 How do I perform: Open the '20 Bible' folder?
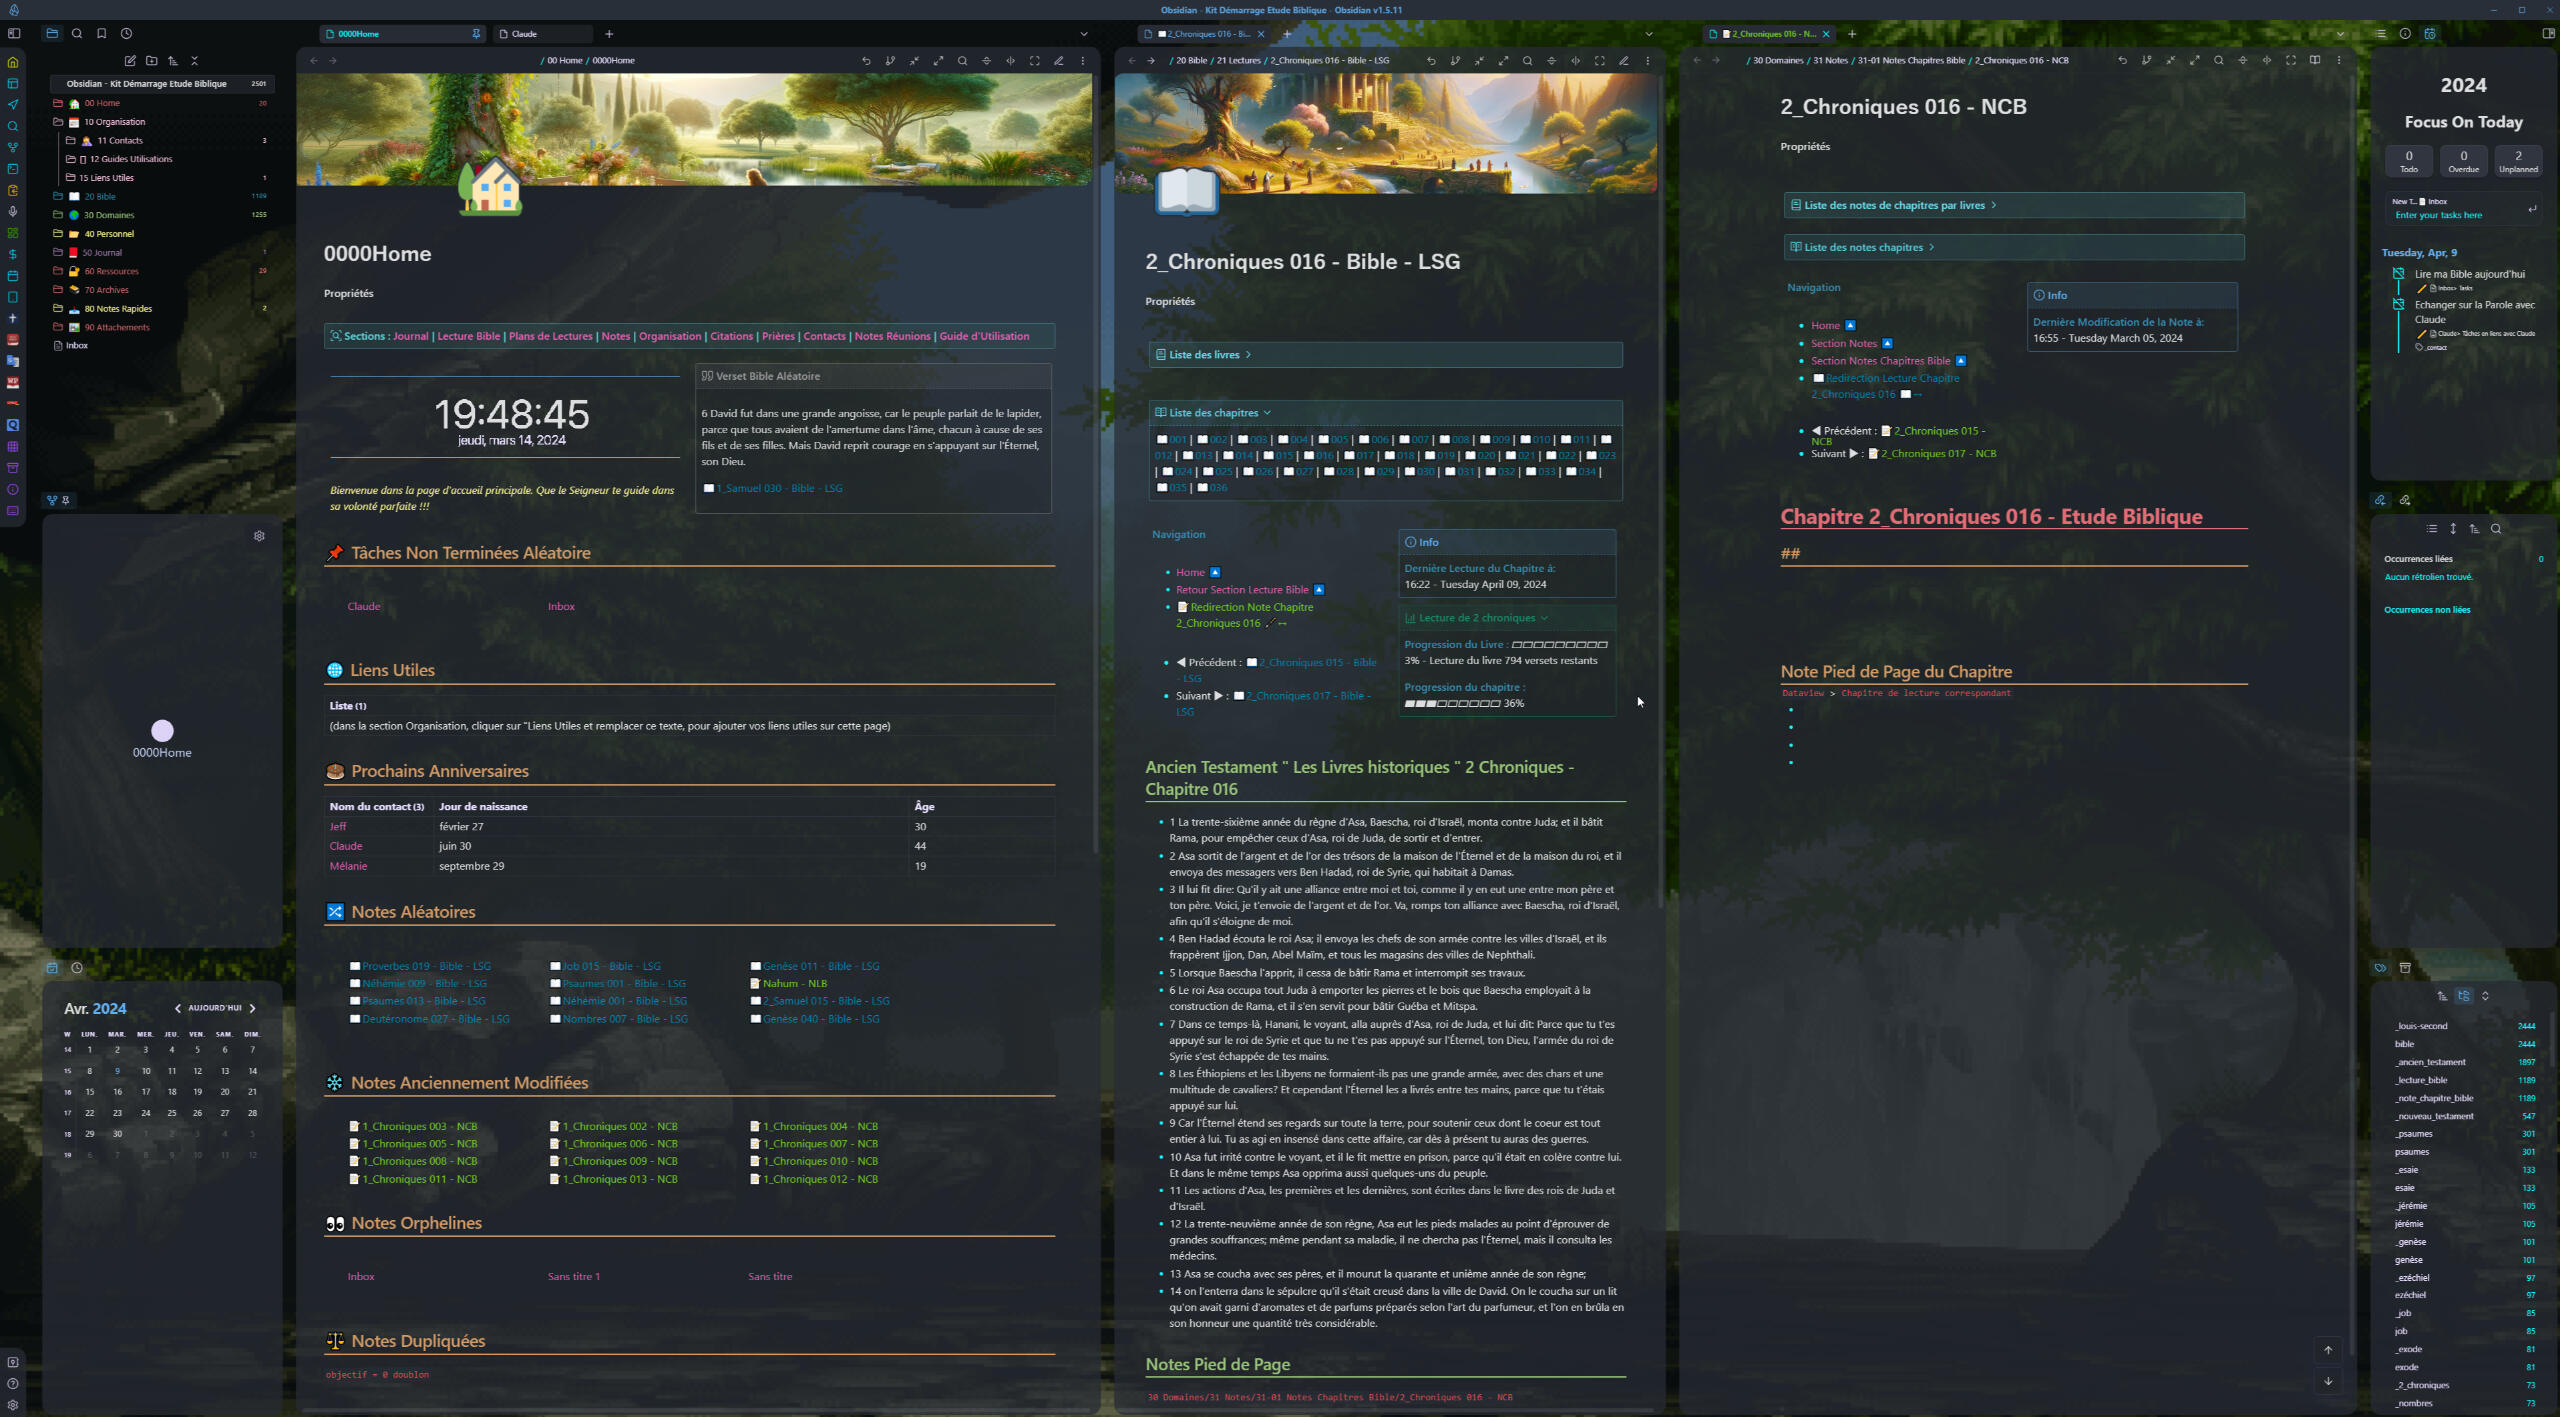[100, 196]
